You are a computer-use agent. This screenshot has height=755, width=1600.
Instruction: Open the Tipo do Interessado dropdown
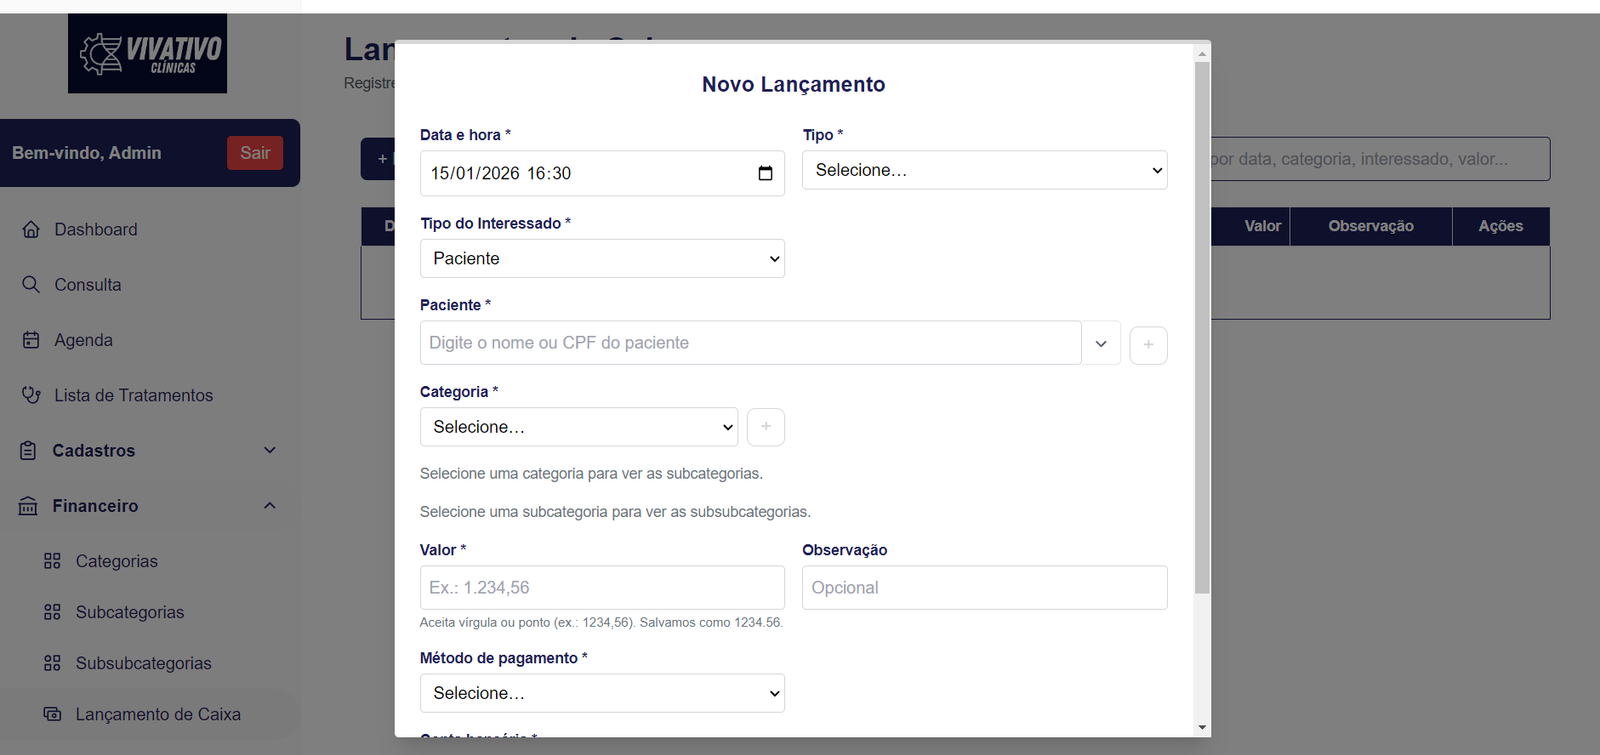602,259
